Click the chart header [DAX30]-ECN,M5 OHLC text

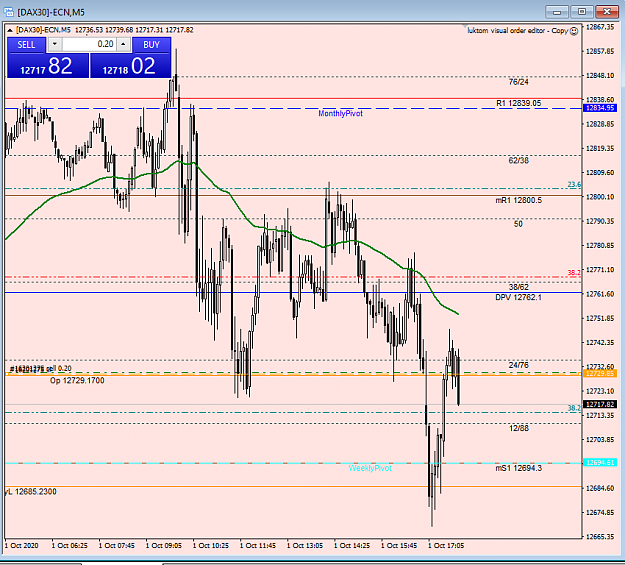(104, 30)
